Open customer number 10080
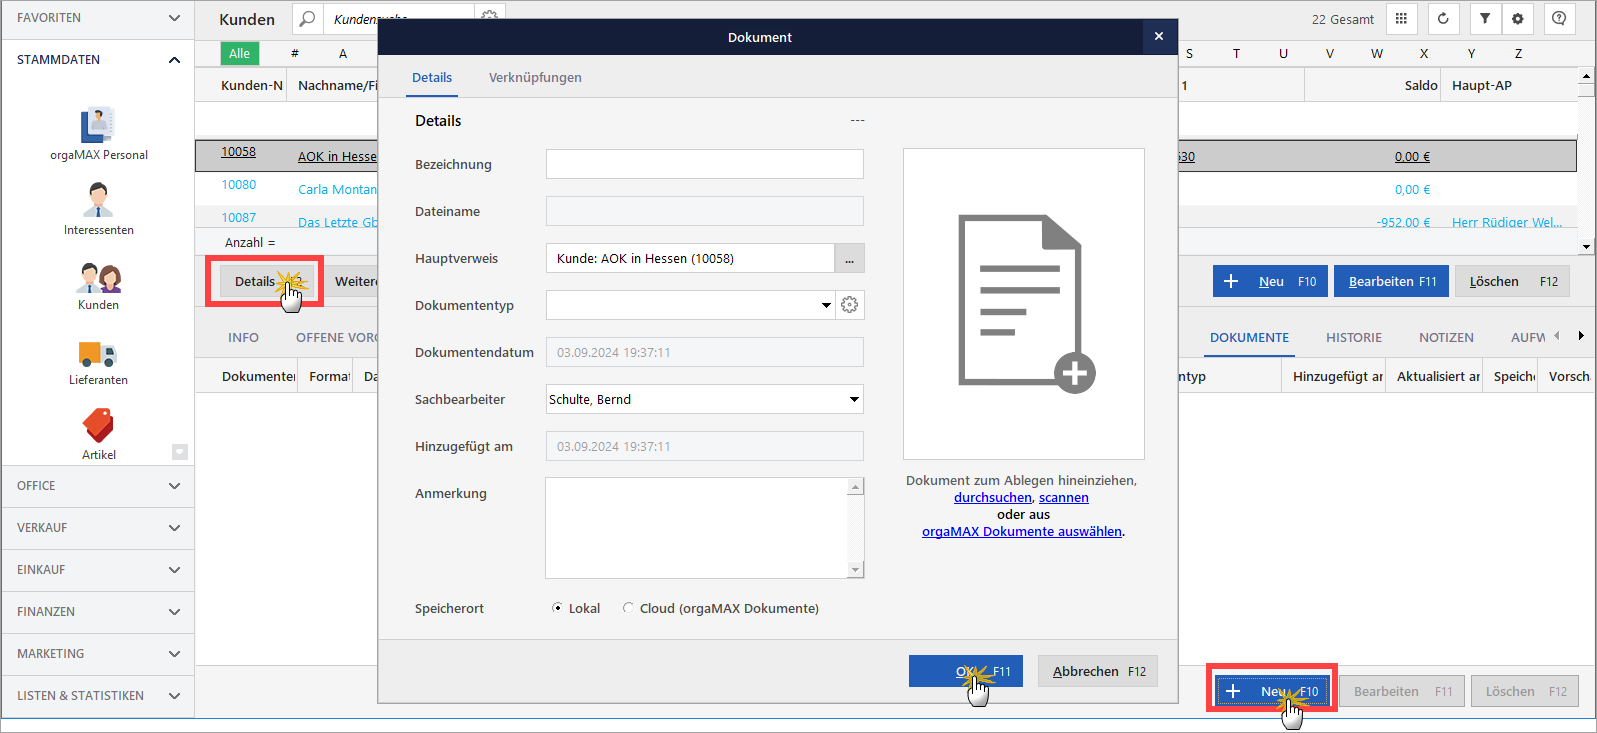This screenshot has height=733, width=1597. (x=239, y=185)
